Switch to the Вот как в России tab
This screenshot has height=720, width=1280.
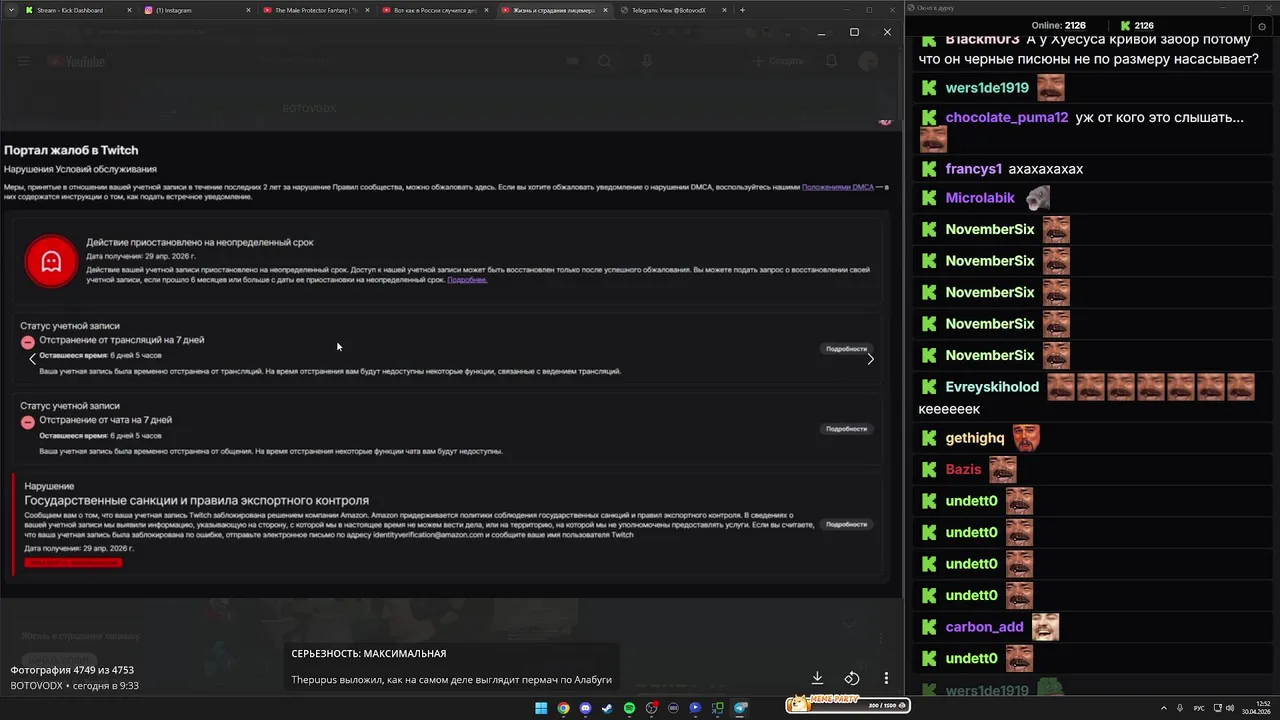coord(433,10)
